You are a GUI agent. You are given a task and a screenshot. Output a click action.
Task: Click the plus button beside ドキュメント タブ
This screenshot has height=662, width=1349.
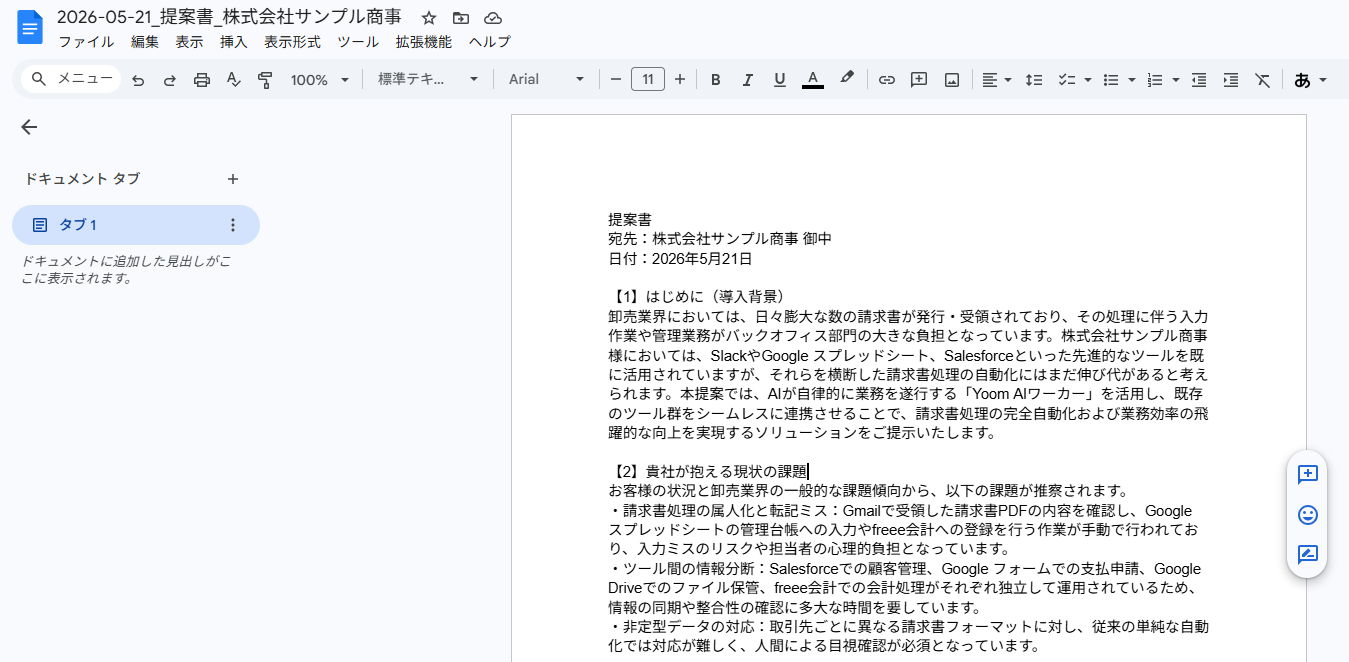point(233,179)
